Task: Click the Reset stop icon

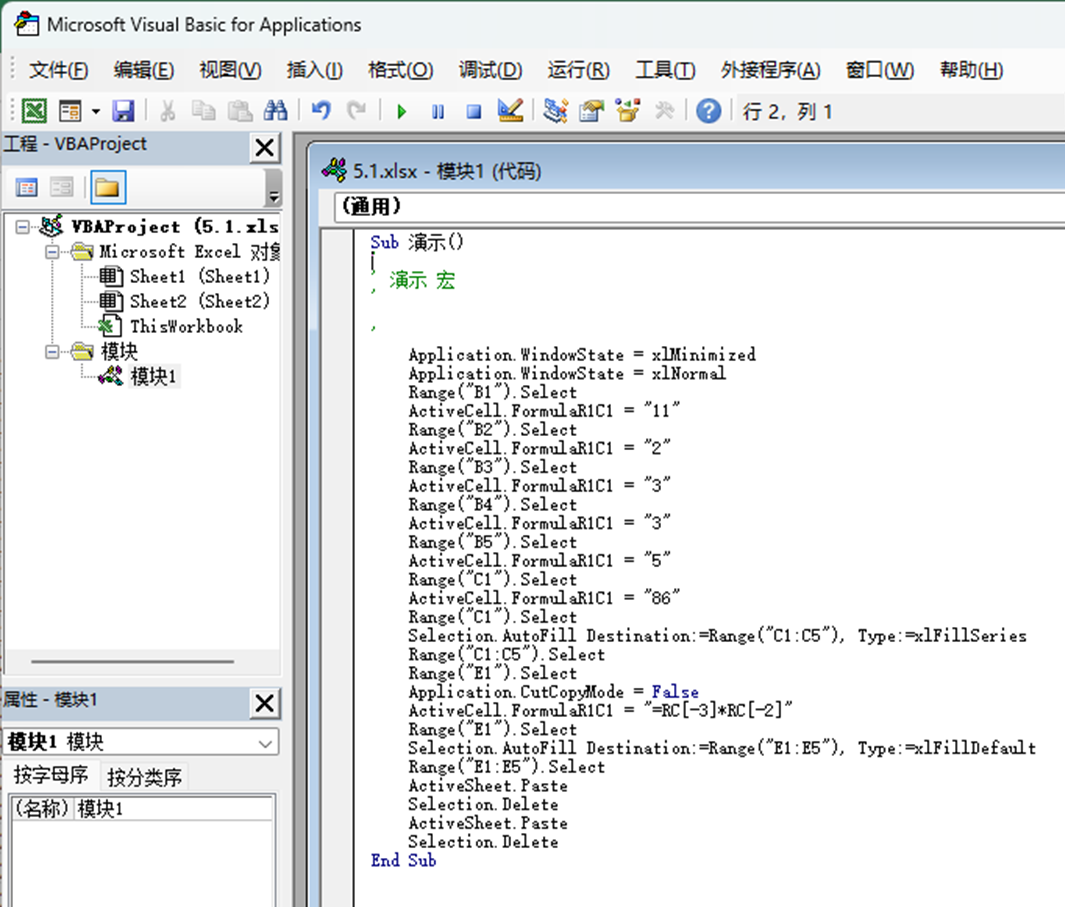Action: click(x=474, y=111)
